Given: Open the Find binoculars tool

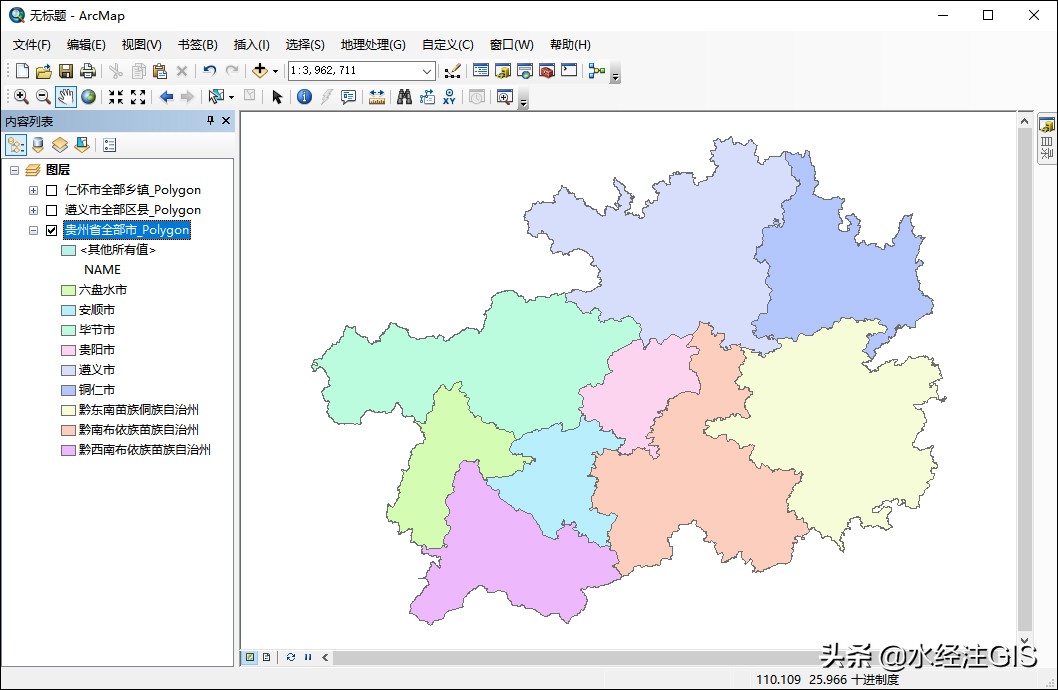Looking at the screenshot, I should click(404, 97).
